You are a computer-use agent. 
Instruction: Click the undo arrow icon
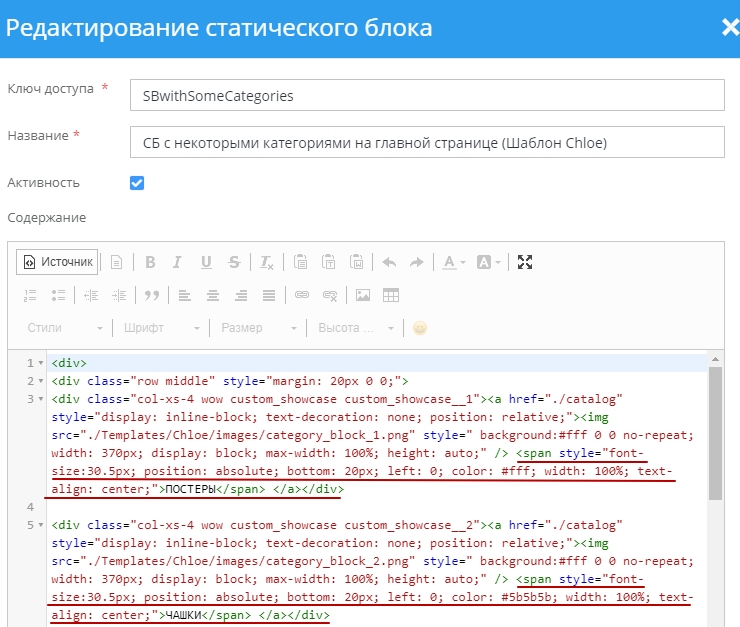389,262
